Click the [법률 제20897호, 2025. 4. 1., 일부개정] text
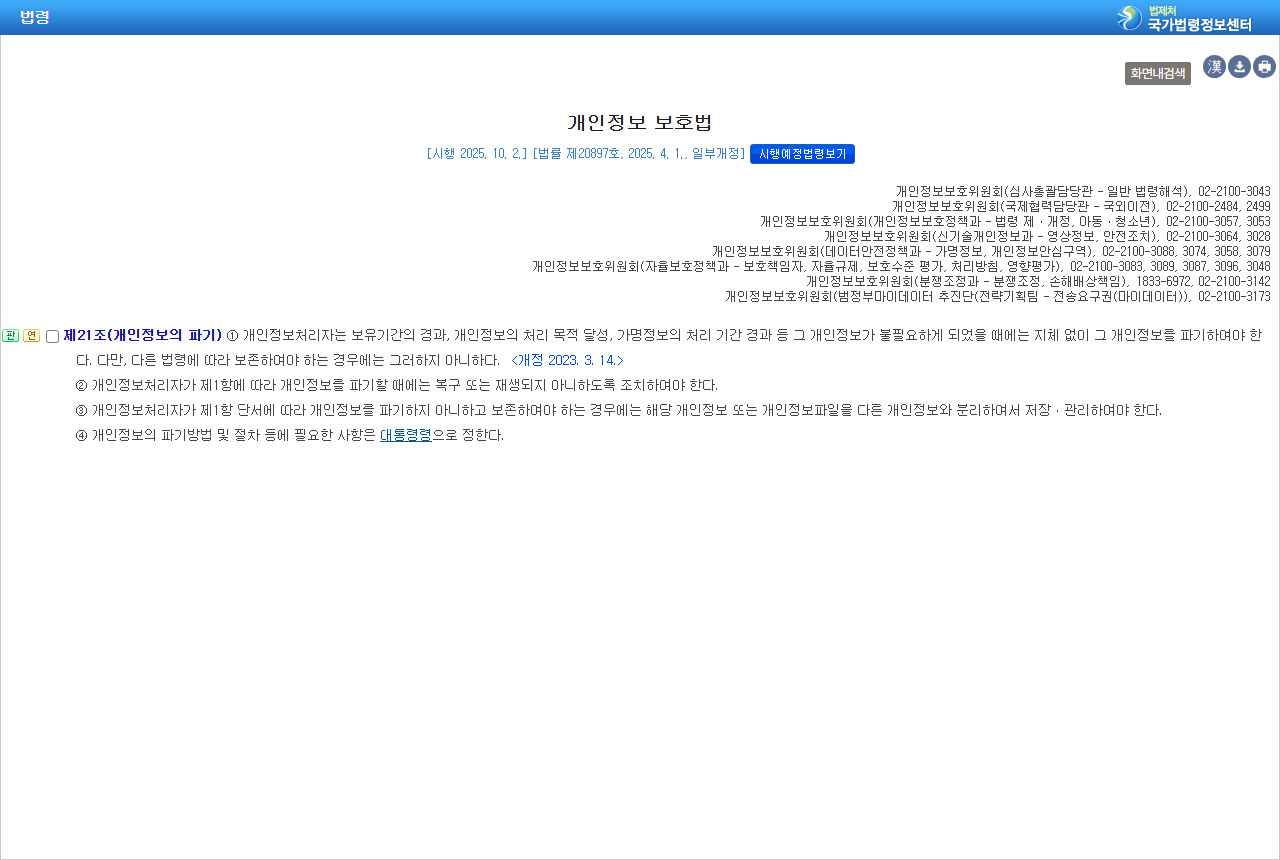This screenshot has width=1280, height=860. point(639,154)
